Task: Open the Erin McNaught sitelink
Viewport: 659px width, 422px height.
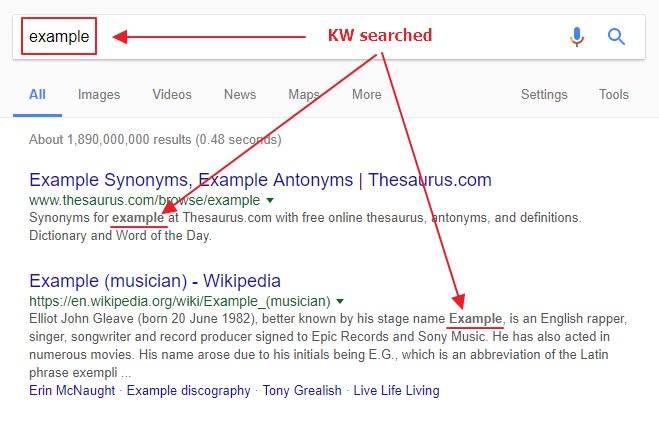Action: point(72,390)
